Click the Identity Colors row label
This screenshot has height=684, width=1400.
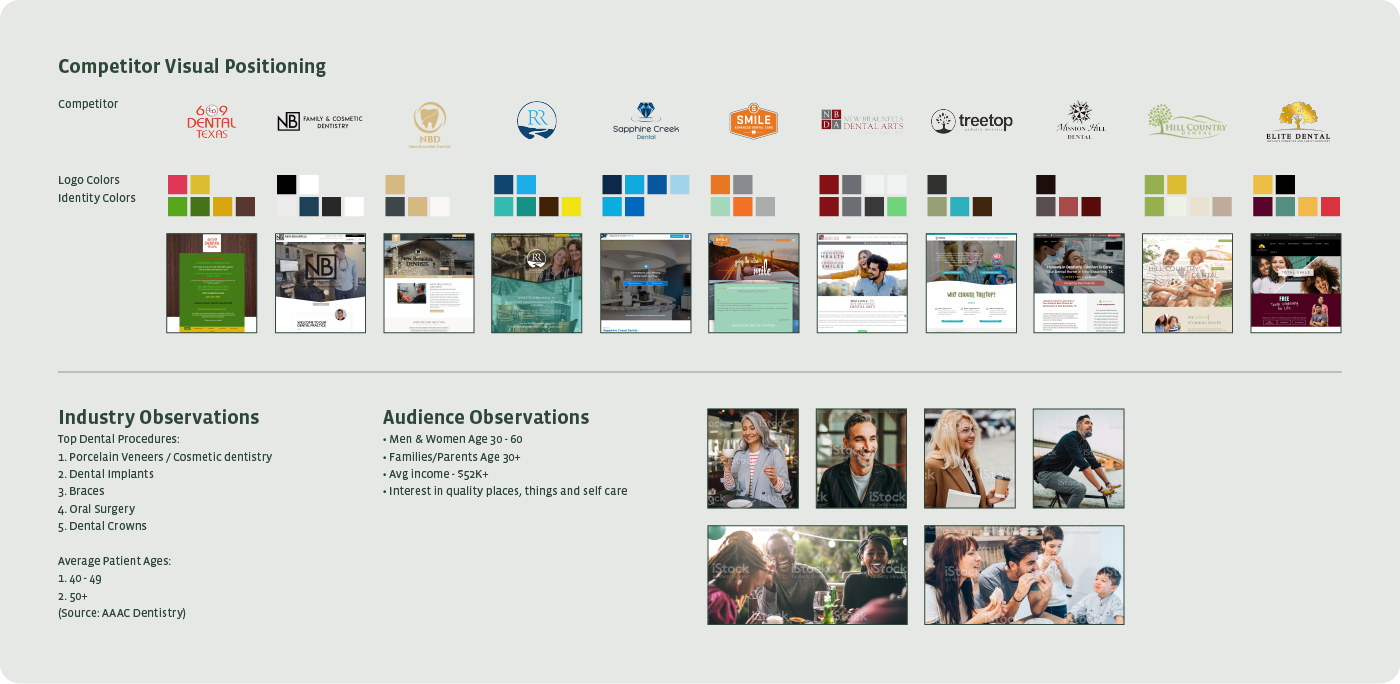coord(97,198)
